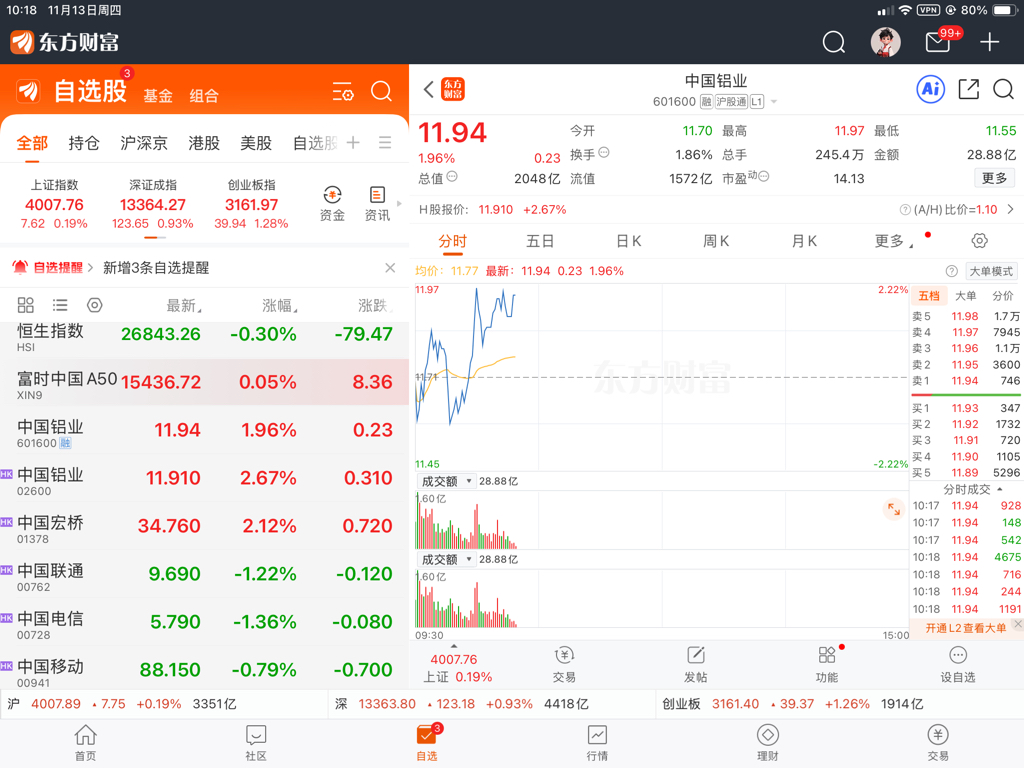Image resolution: width=1024 pixels, height=768 pixels.
Task: Open the 资讯 news icon
Action: [x=377, y=204]
